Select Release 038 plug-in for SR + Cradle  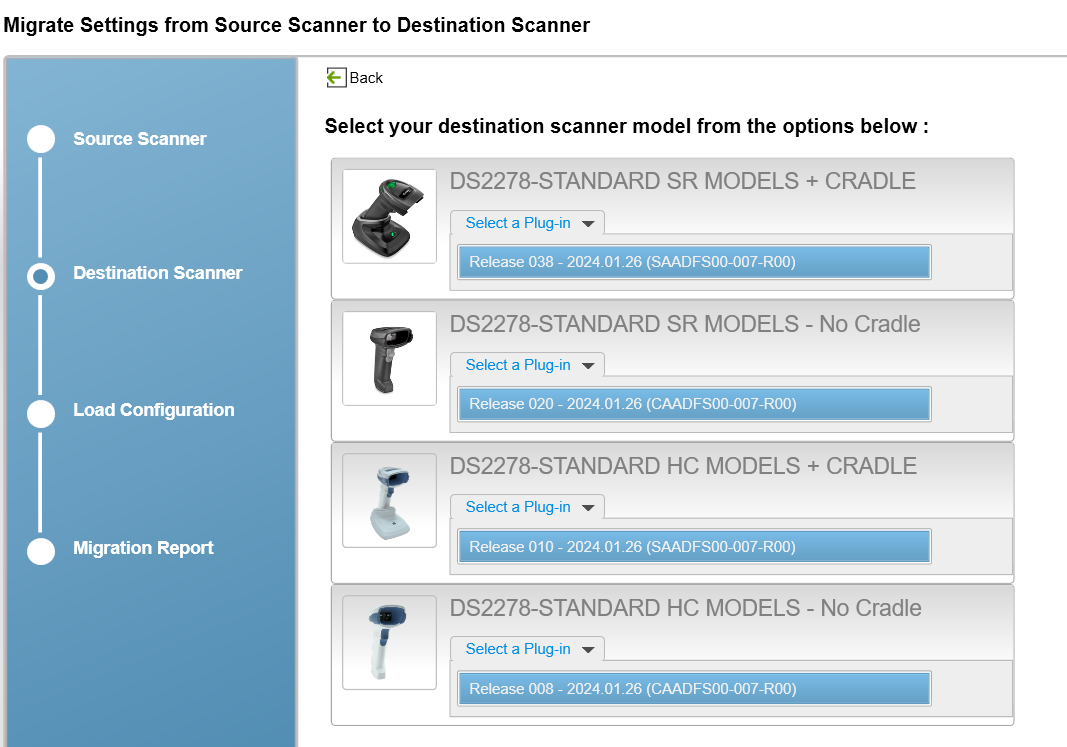tap(694, 261)
